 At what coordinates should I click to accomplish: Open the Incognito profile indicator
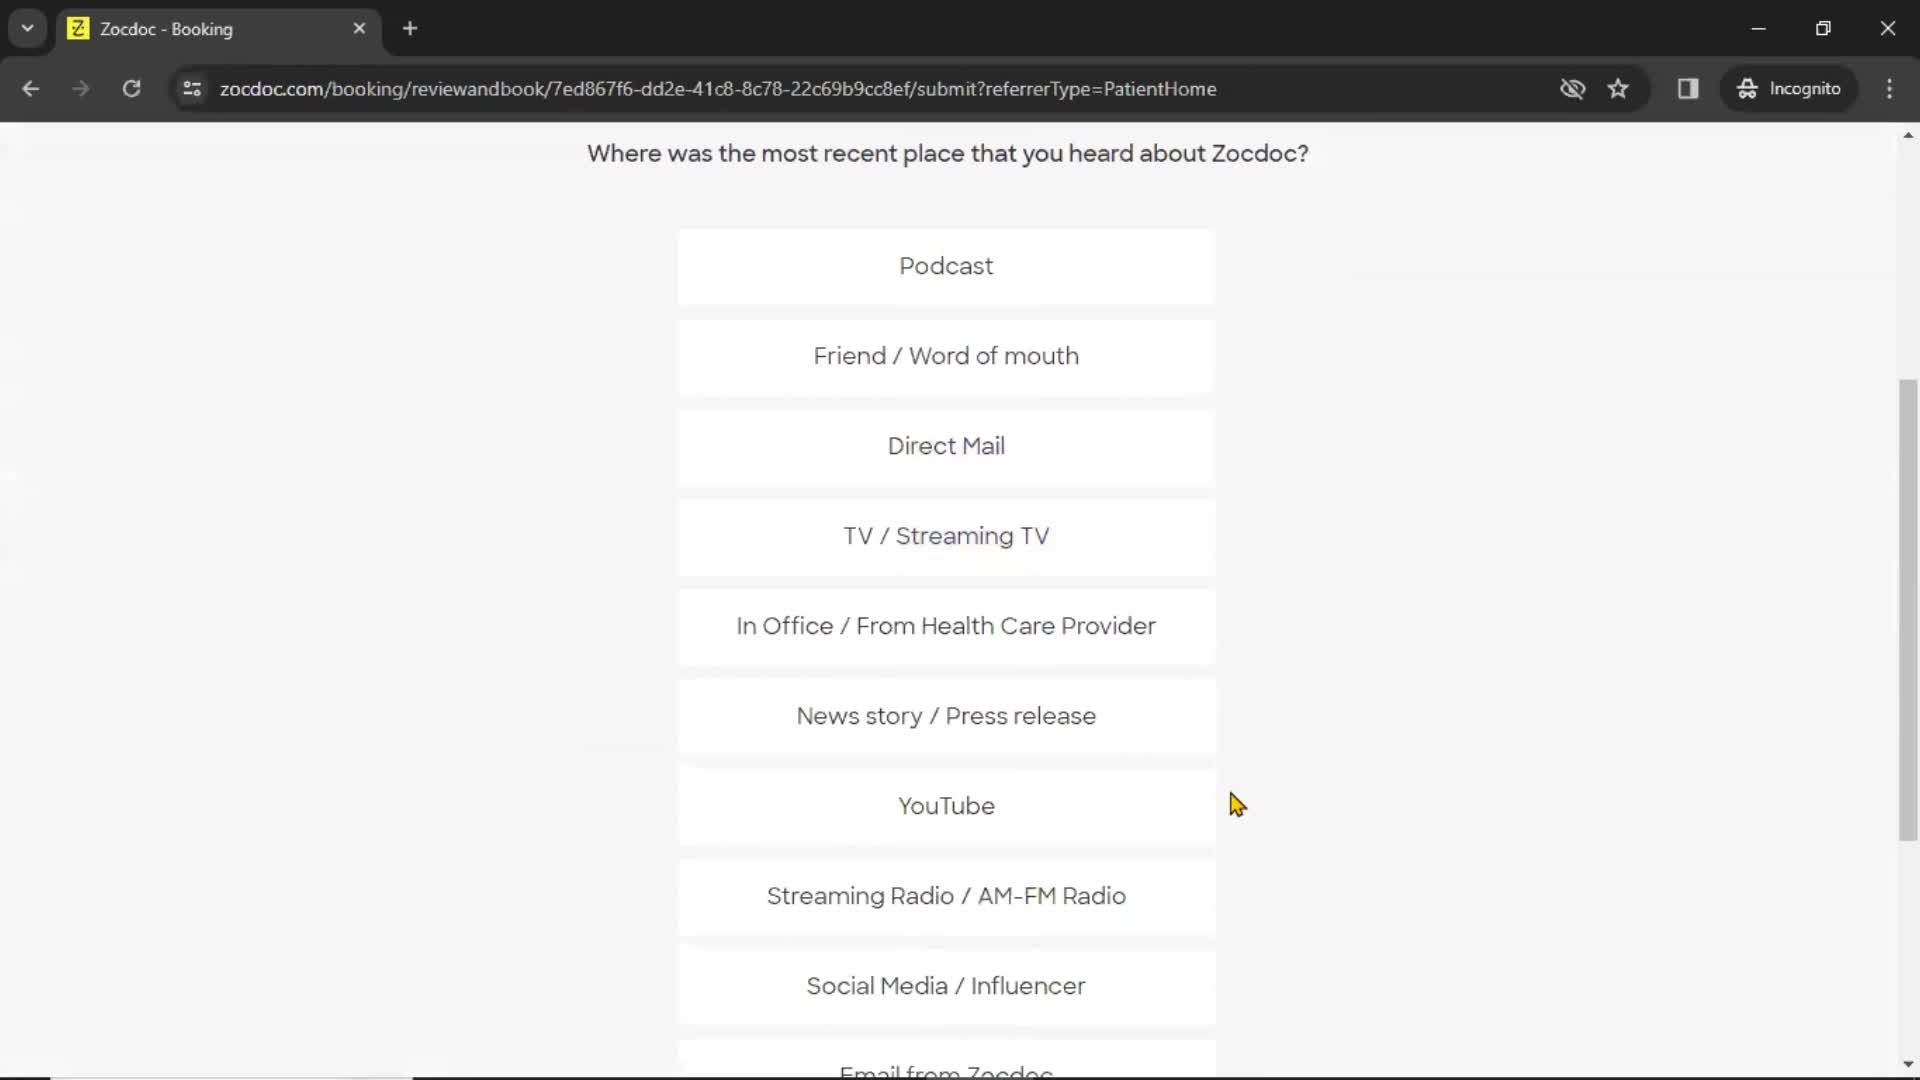pos(1789,89)
